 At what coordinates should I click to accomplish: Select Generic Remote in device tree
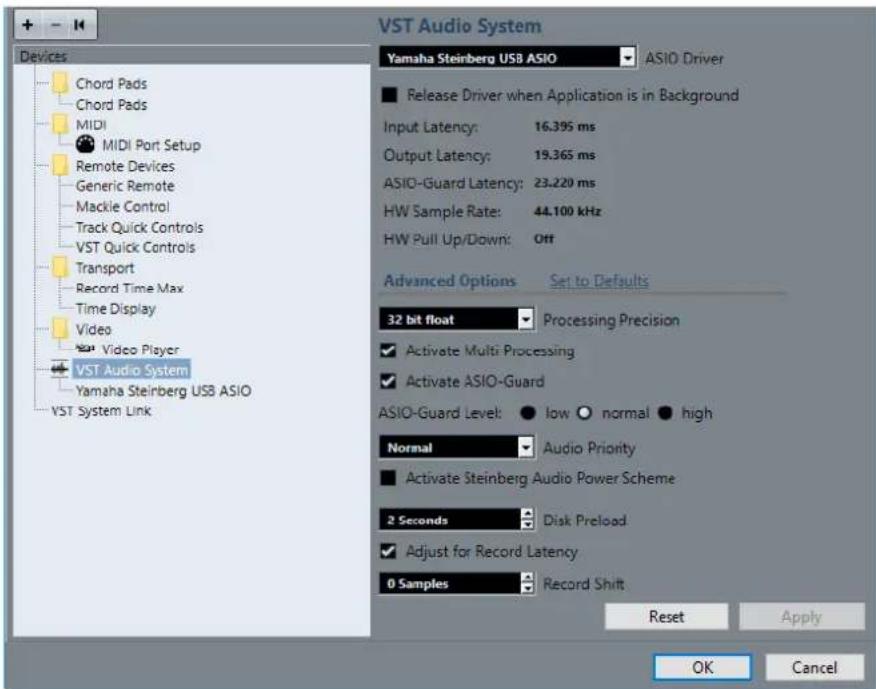click(125, 186)
